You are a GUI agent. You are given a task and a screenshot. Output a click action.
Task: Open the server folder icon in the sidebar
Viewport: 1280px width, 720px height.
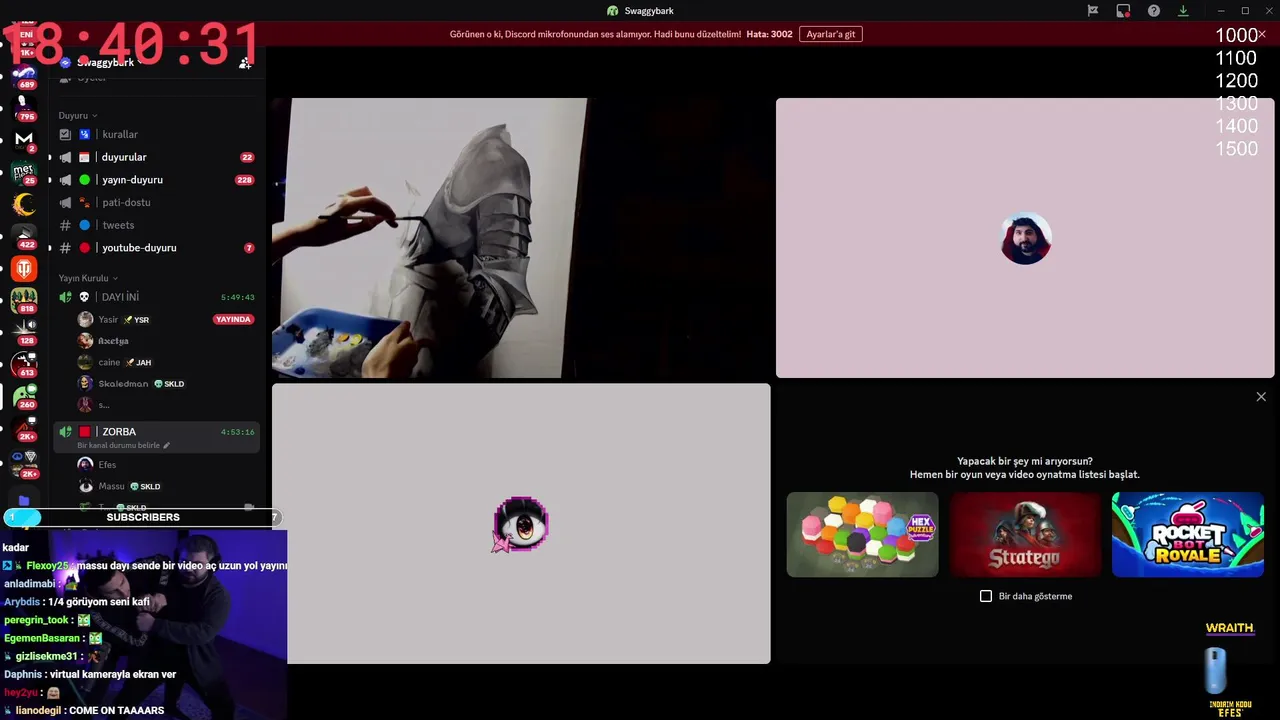pyautogui.click(x=24, y=500)
